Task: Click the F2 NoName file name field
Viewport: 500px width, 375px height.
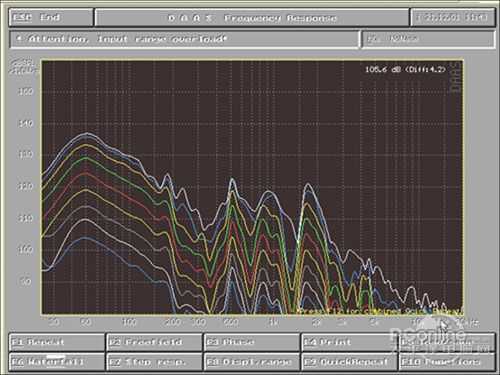Action: coord(428,39)
